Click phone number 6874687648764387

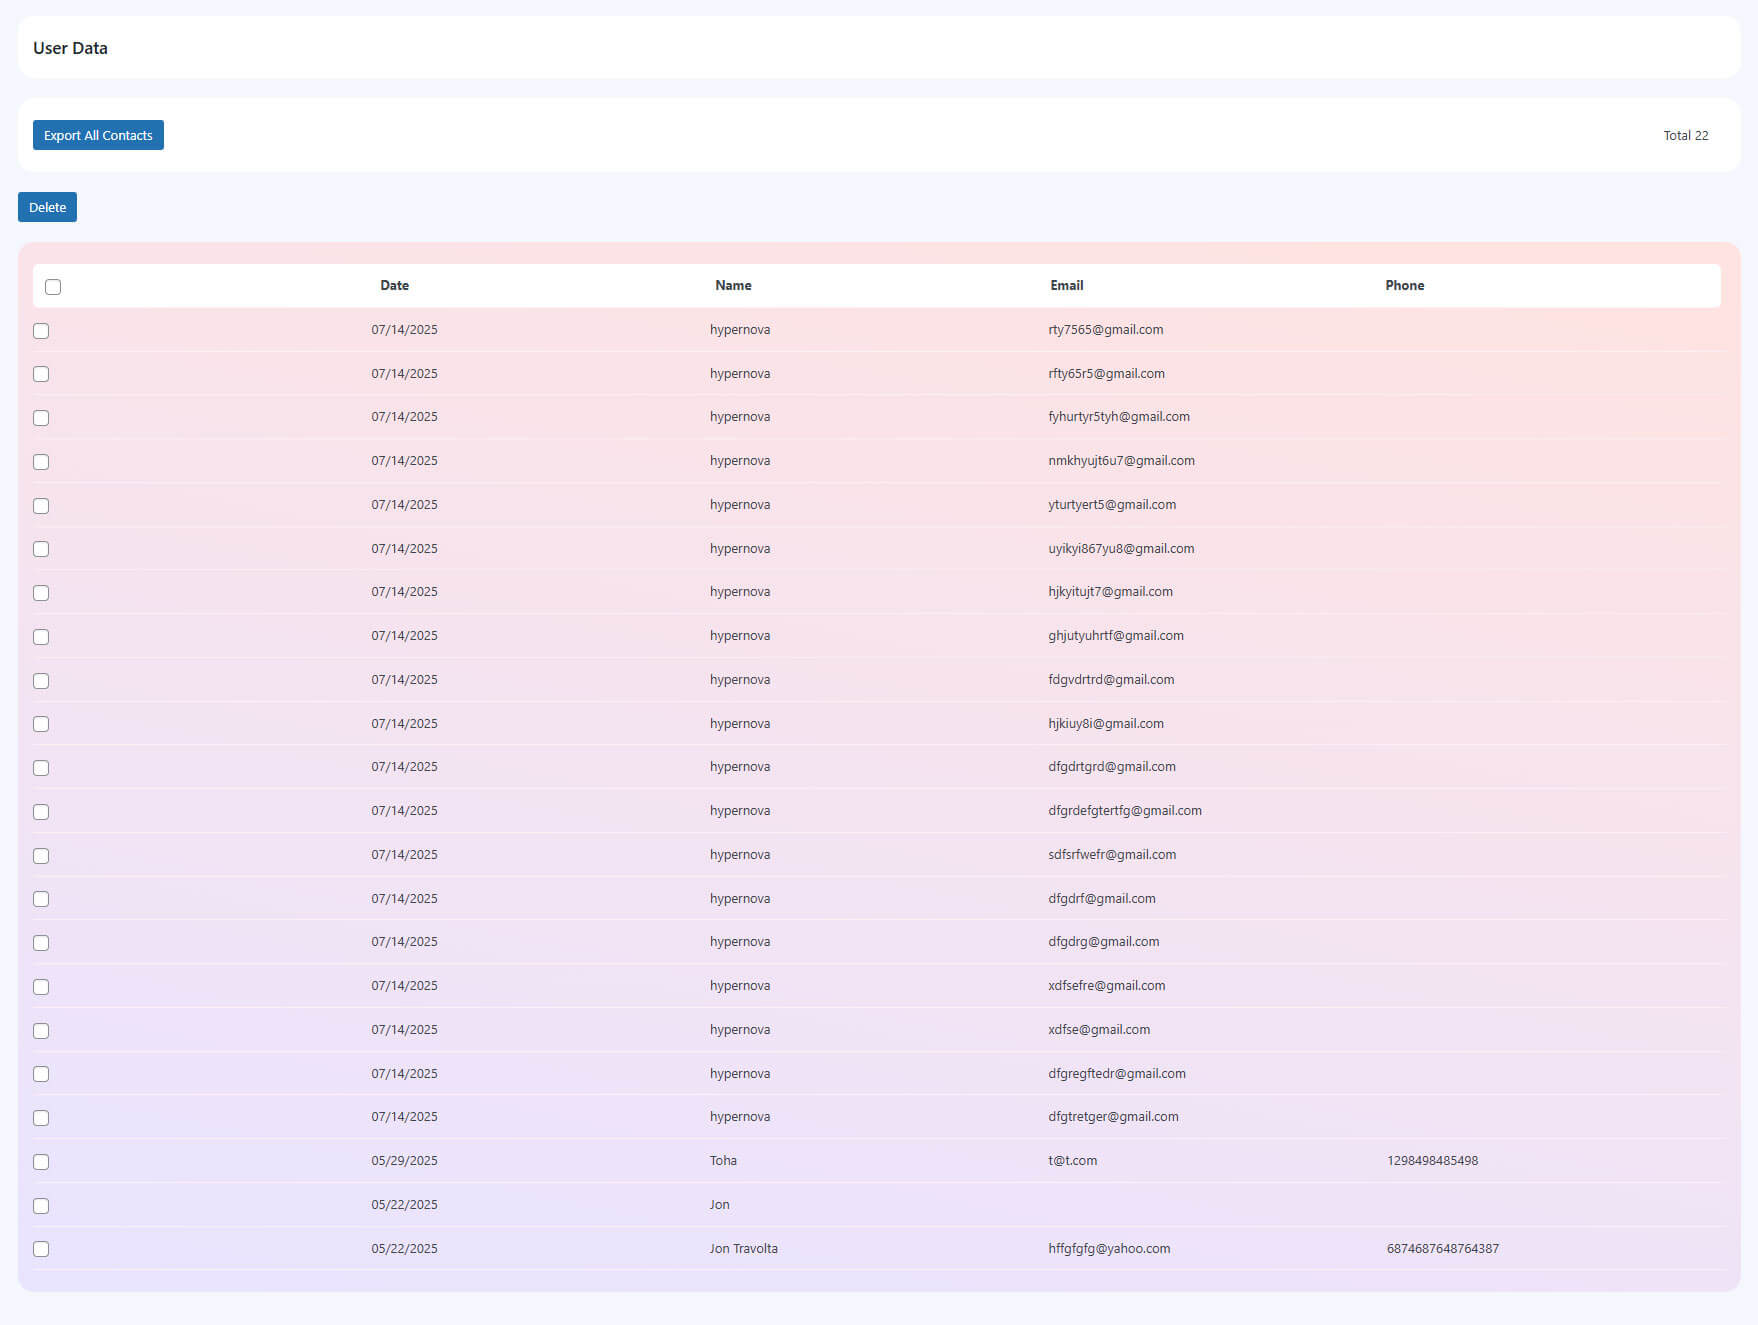(1443, 1249)
